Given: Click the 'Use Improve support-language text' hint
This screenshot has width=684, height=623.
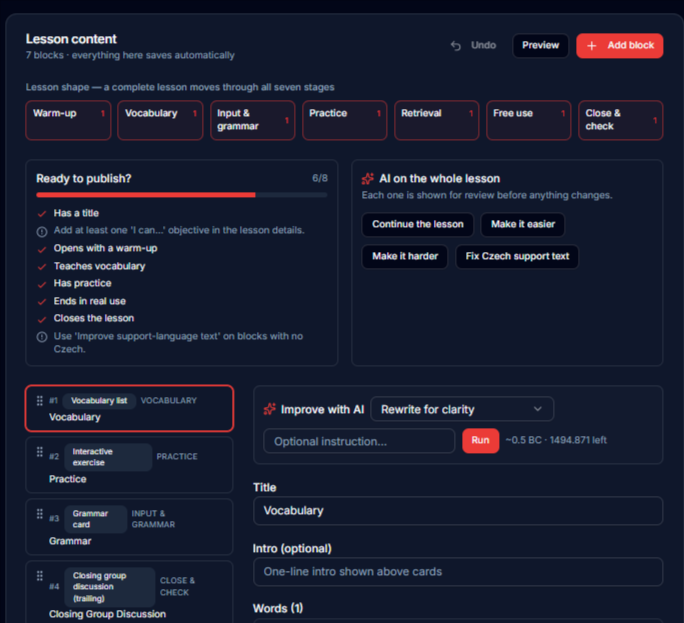Looking at the screenshot, I should pos(178,343).
